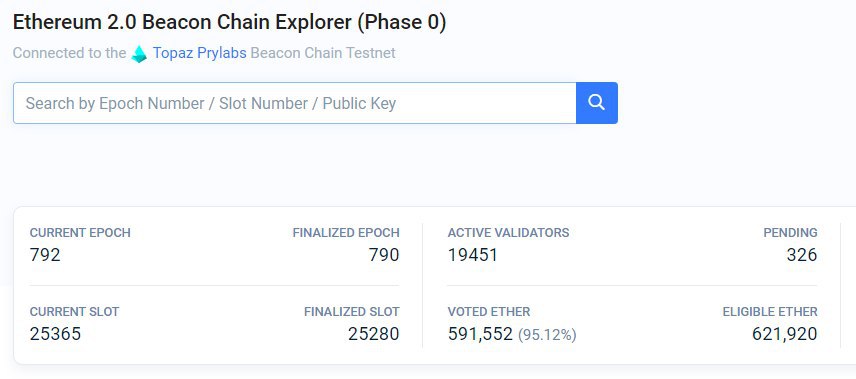Click the current slot number 25365
Screen dimensions: 856x379
55,334
